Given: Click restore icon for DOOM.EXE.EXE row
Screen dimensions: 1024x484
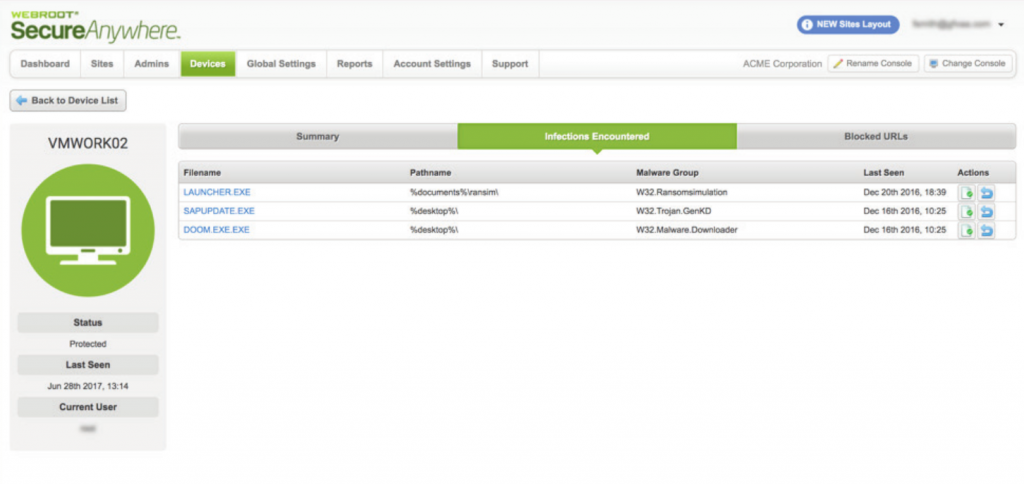Looking at the screenshot, I should point(986,231).
